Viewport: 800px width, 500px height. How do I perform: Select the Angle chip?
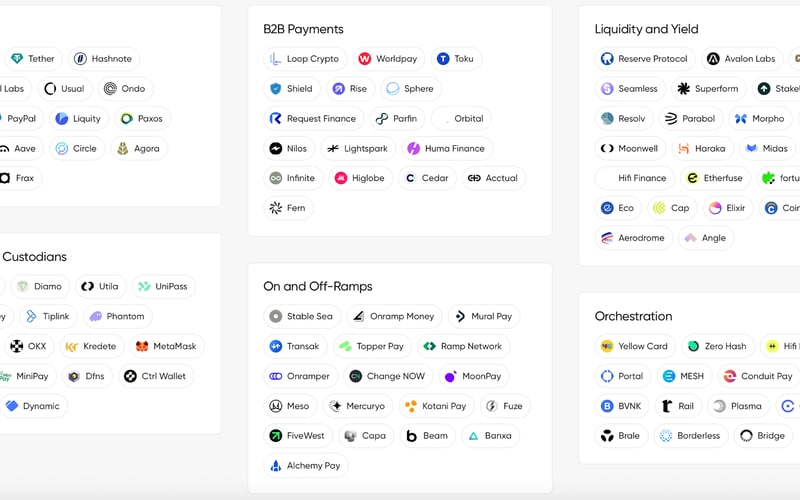coord(706,238)
